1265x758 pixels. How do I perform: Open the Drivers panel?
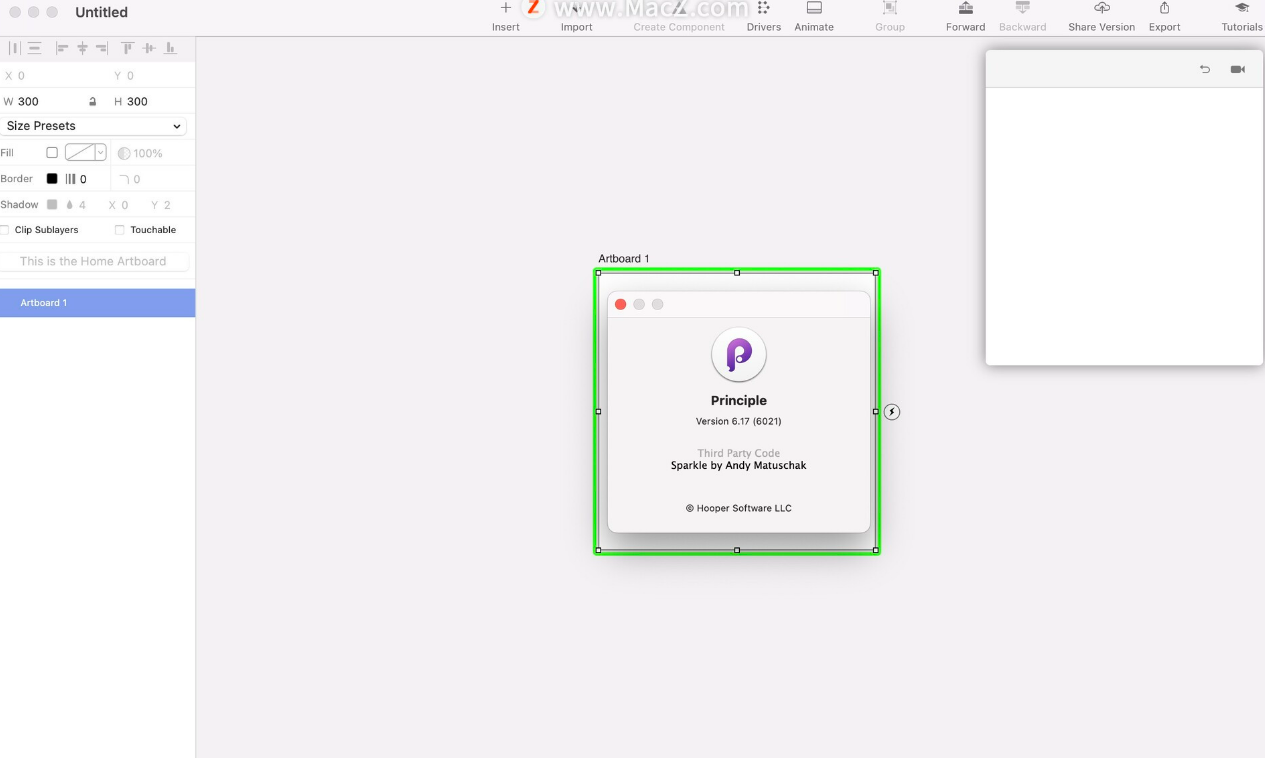click(763, 16)
